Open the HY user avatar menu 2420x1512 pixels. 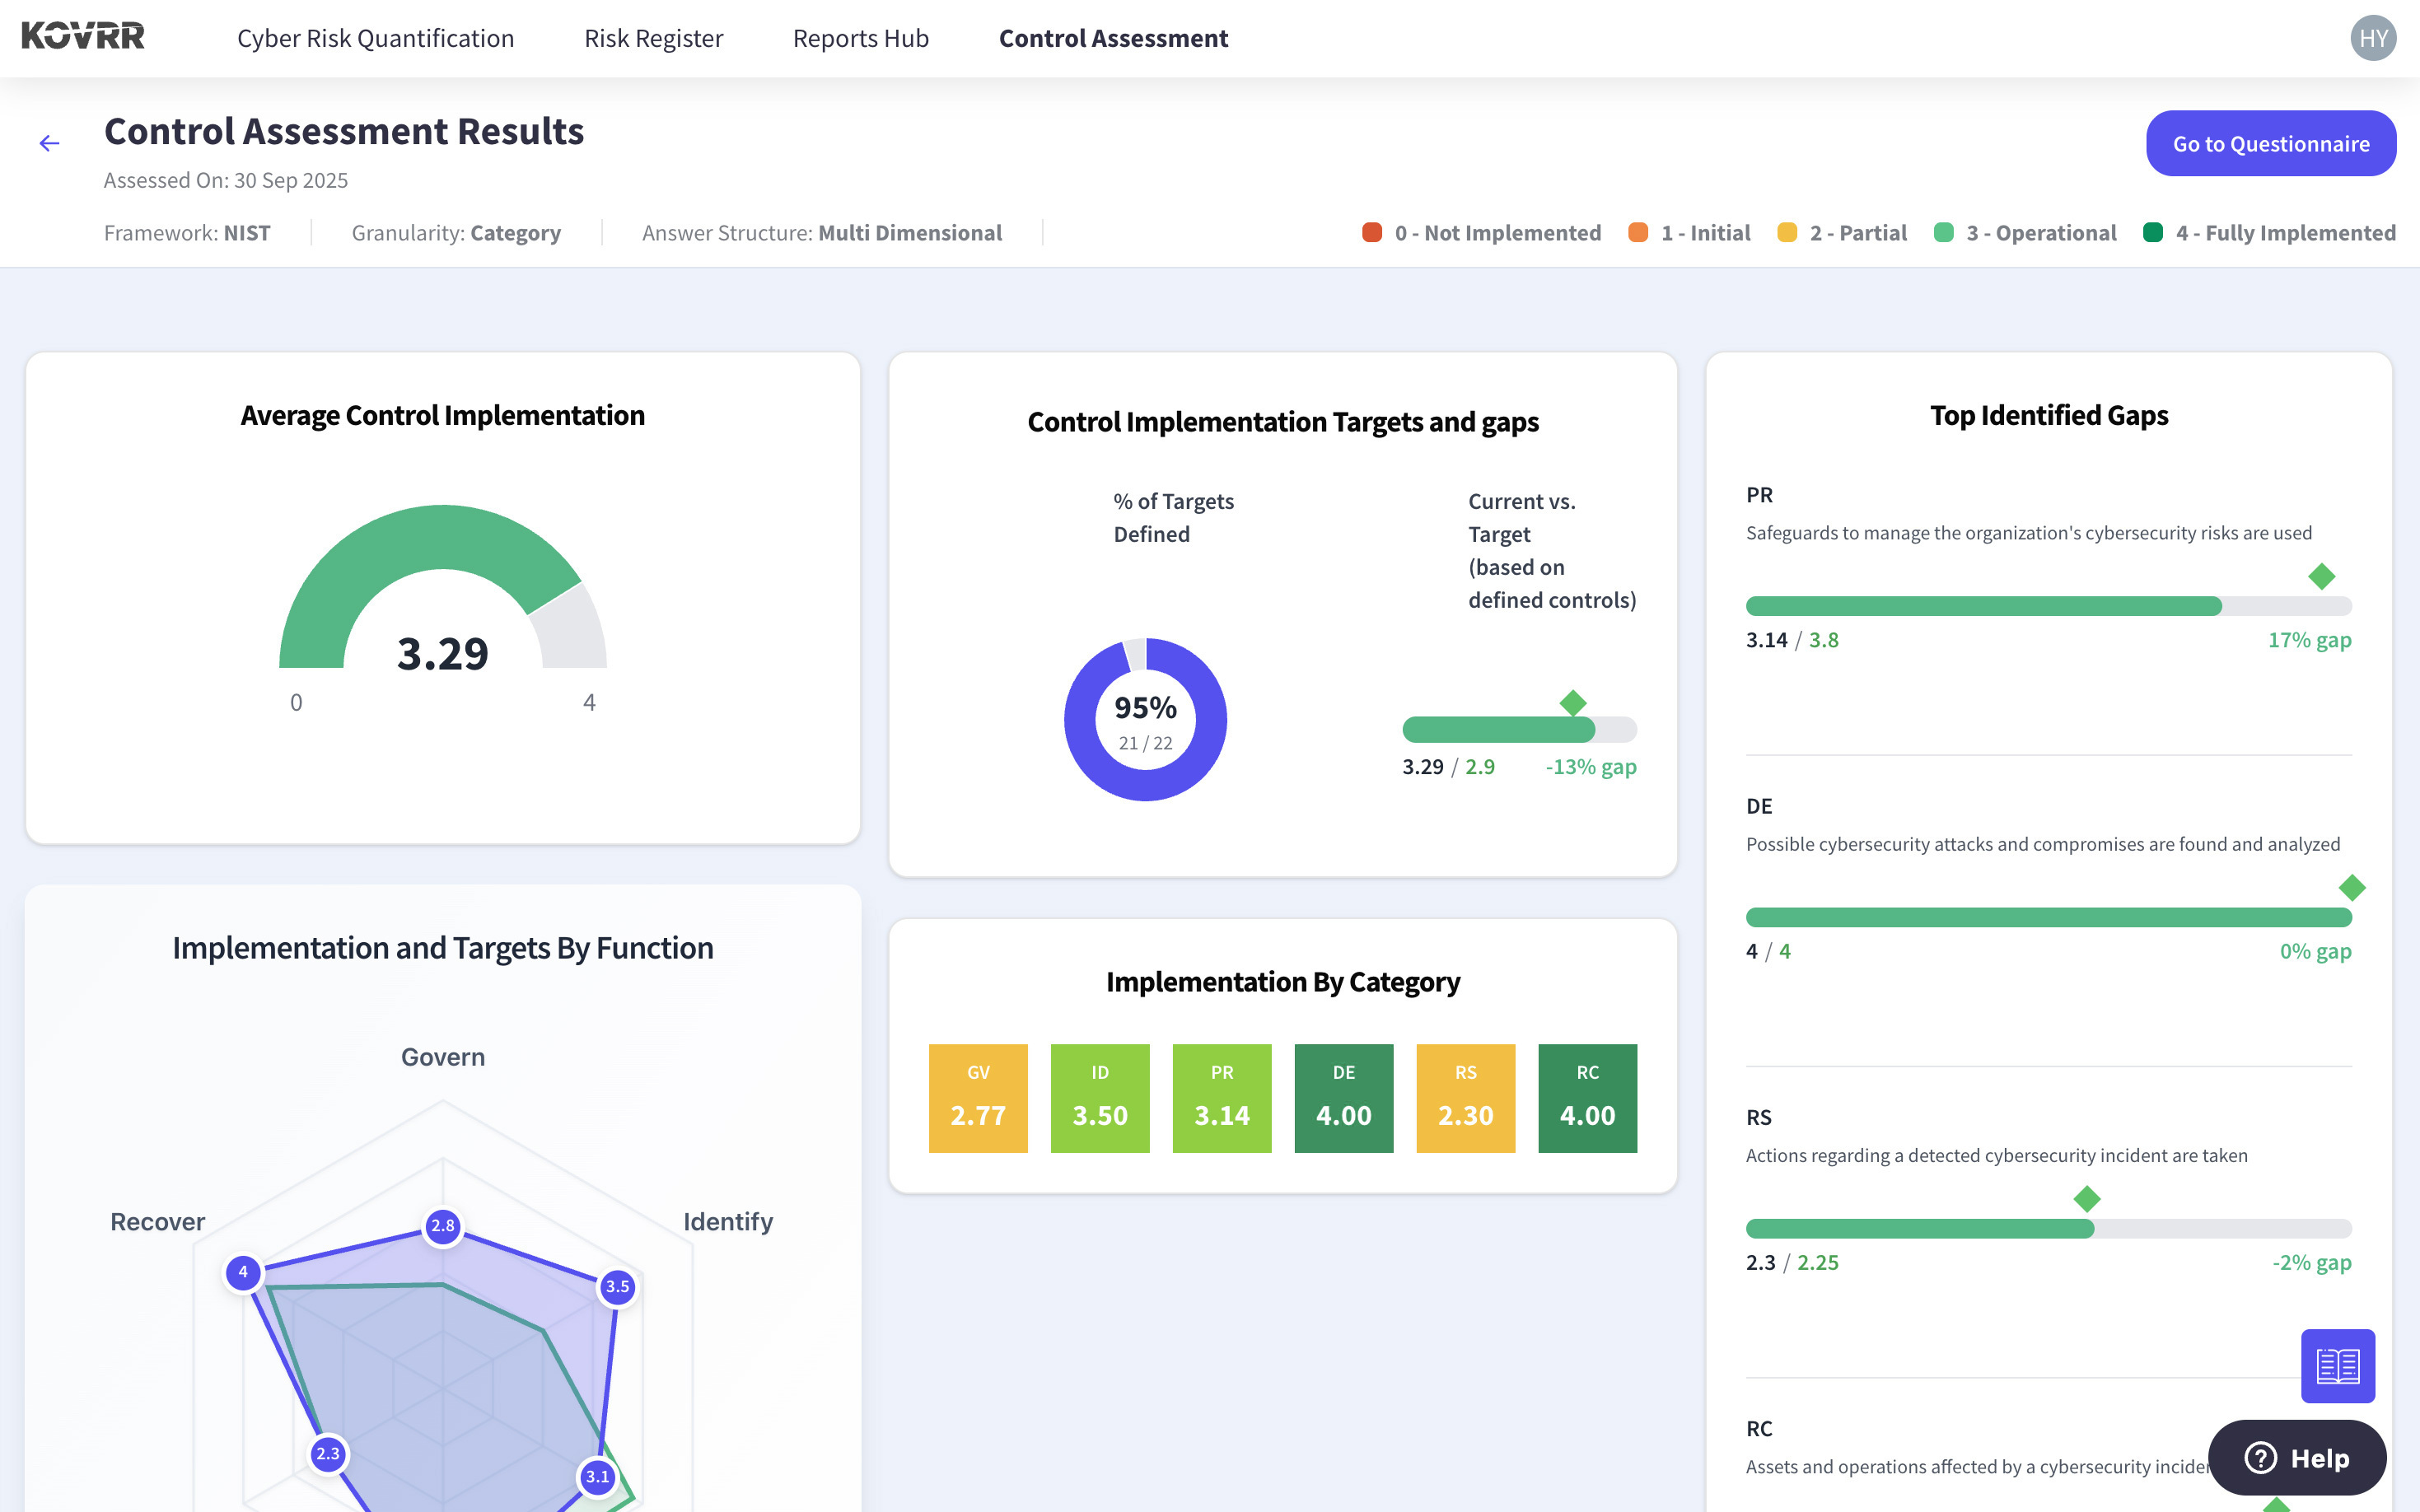pos(2372,38)
